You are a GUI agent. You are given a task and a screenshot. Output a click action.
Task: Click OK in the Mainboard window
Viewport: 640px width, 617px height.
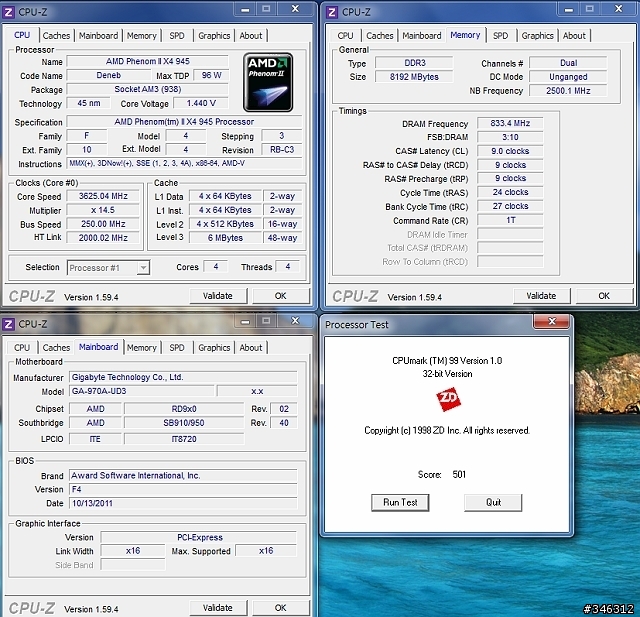pyautogui.click(x=280, y=608)
